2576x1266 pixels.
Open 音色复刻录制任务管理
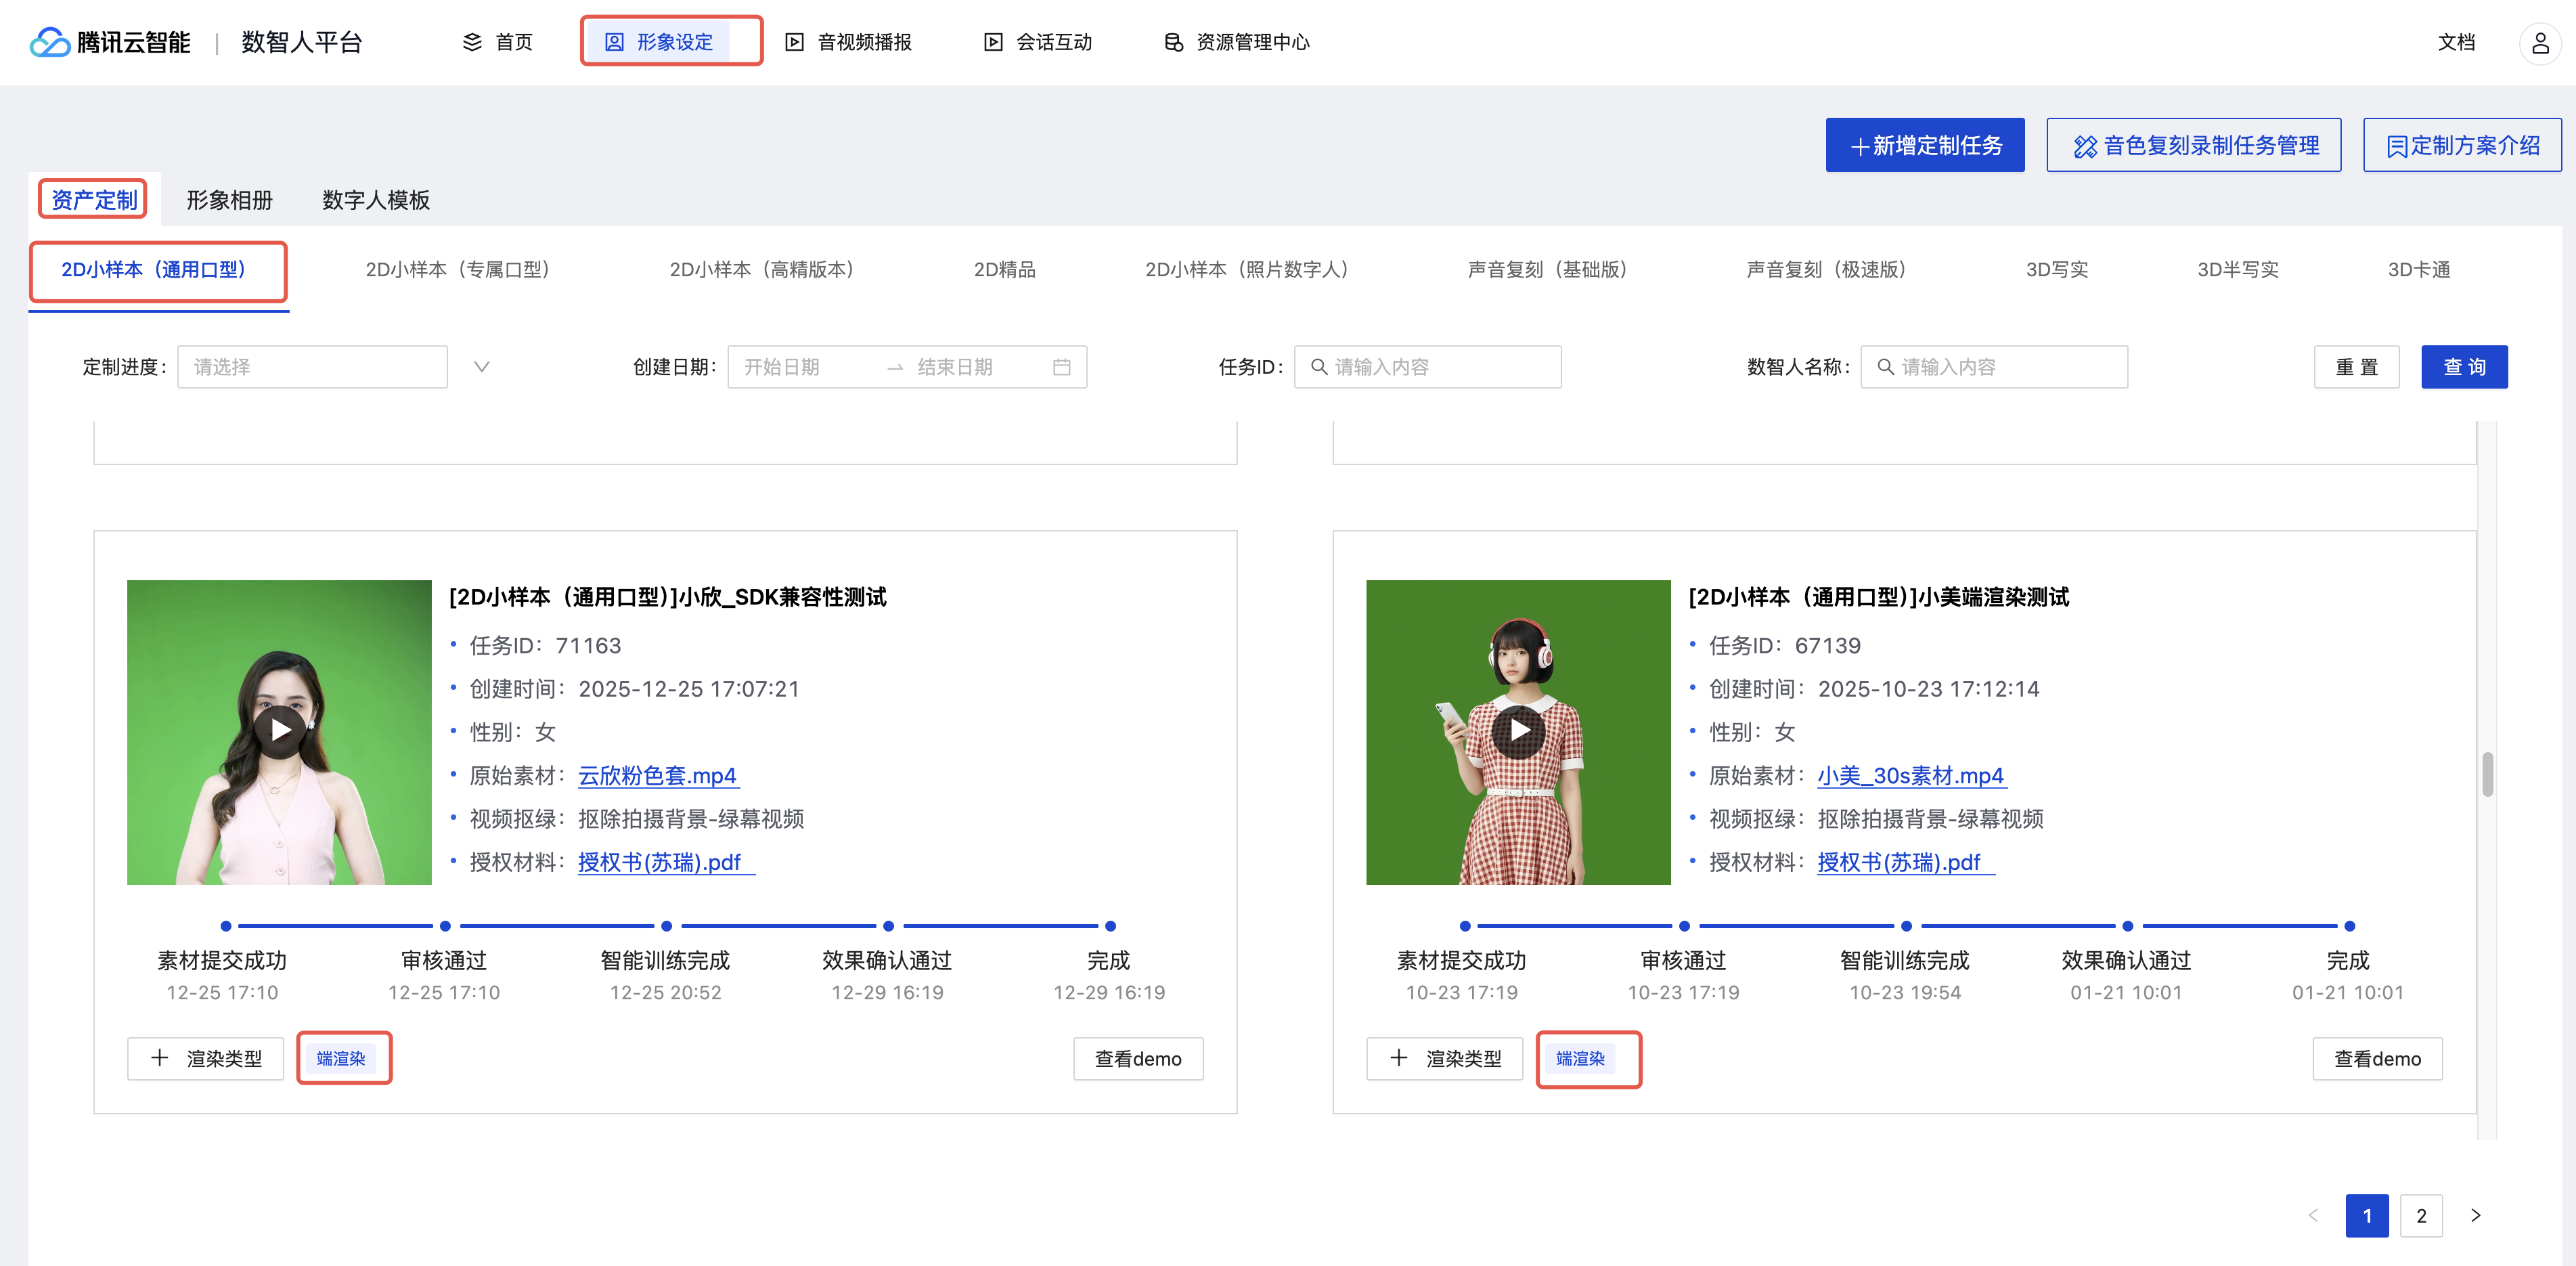[x=2193, y=146]
